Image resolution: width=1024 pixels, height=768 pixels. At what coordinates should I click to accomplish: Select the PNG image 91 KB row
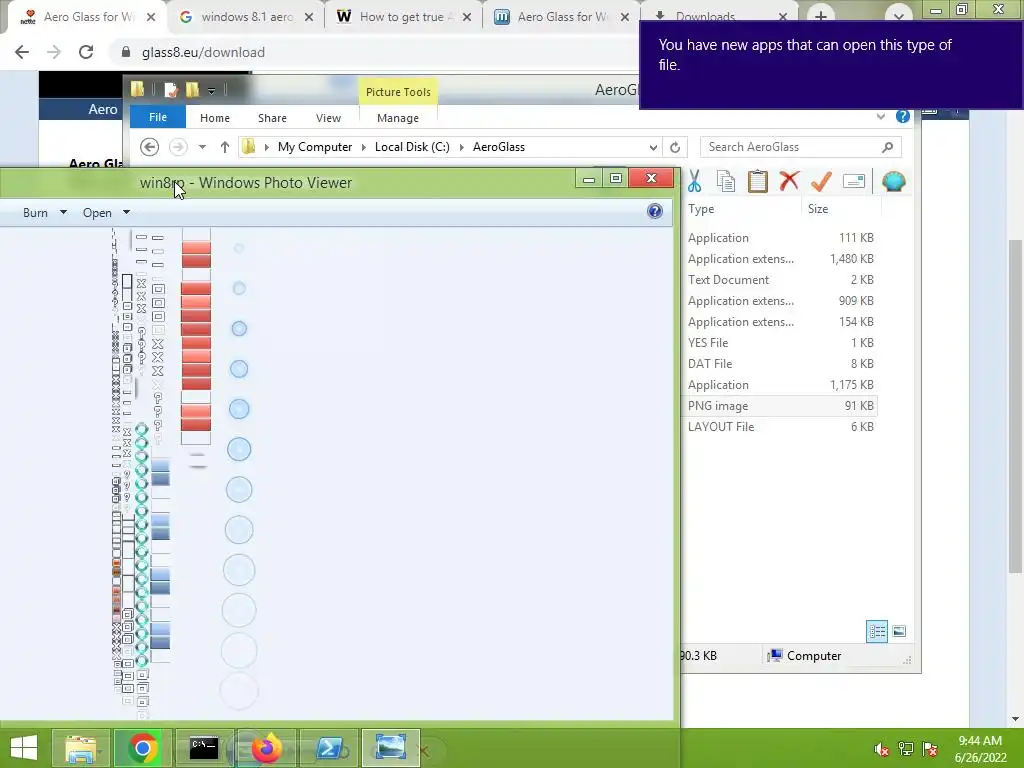(x=780, y=406)
